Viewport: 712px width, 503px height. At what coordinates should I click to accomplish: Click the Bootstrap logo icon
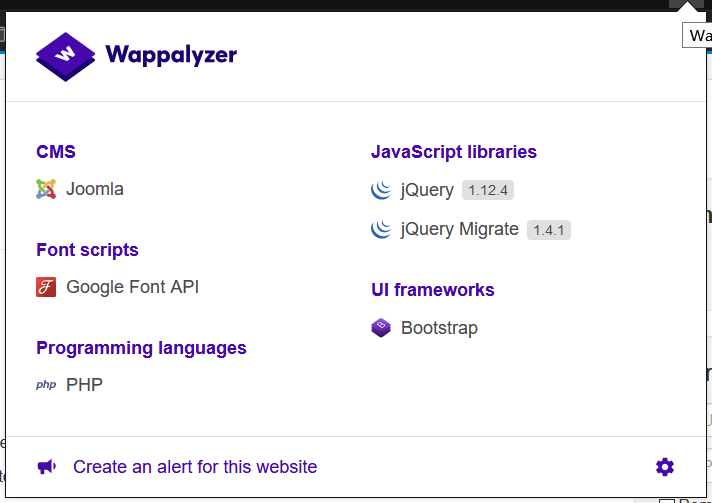point(381,328)
